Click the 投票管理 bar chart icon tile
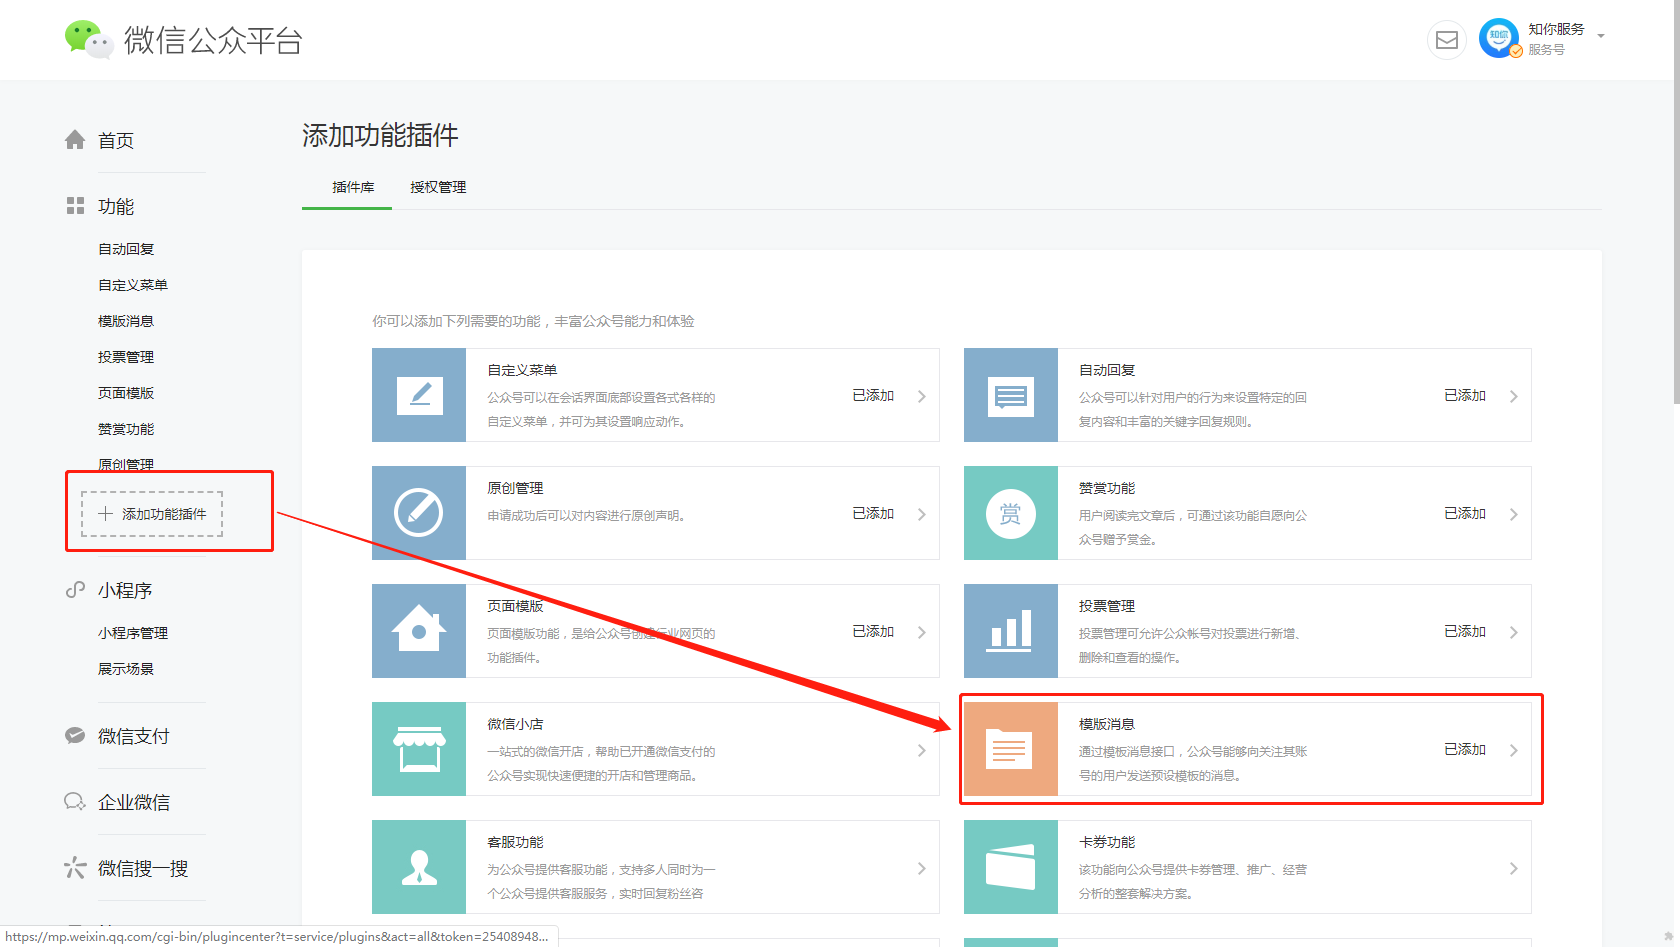The image size is (1680, 947). tap(1011, 631)
